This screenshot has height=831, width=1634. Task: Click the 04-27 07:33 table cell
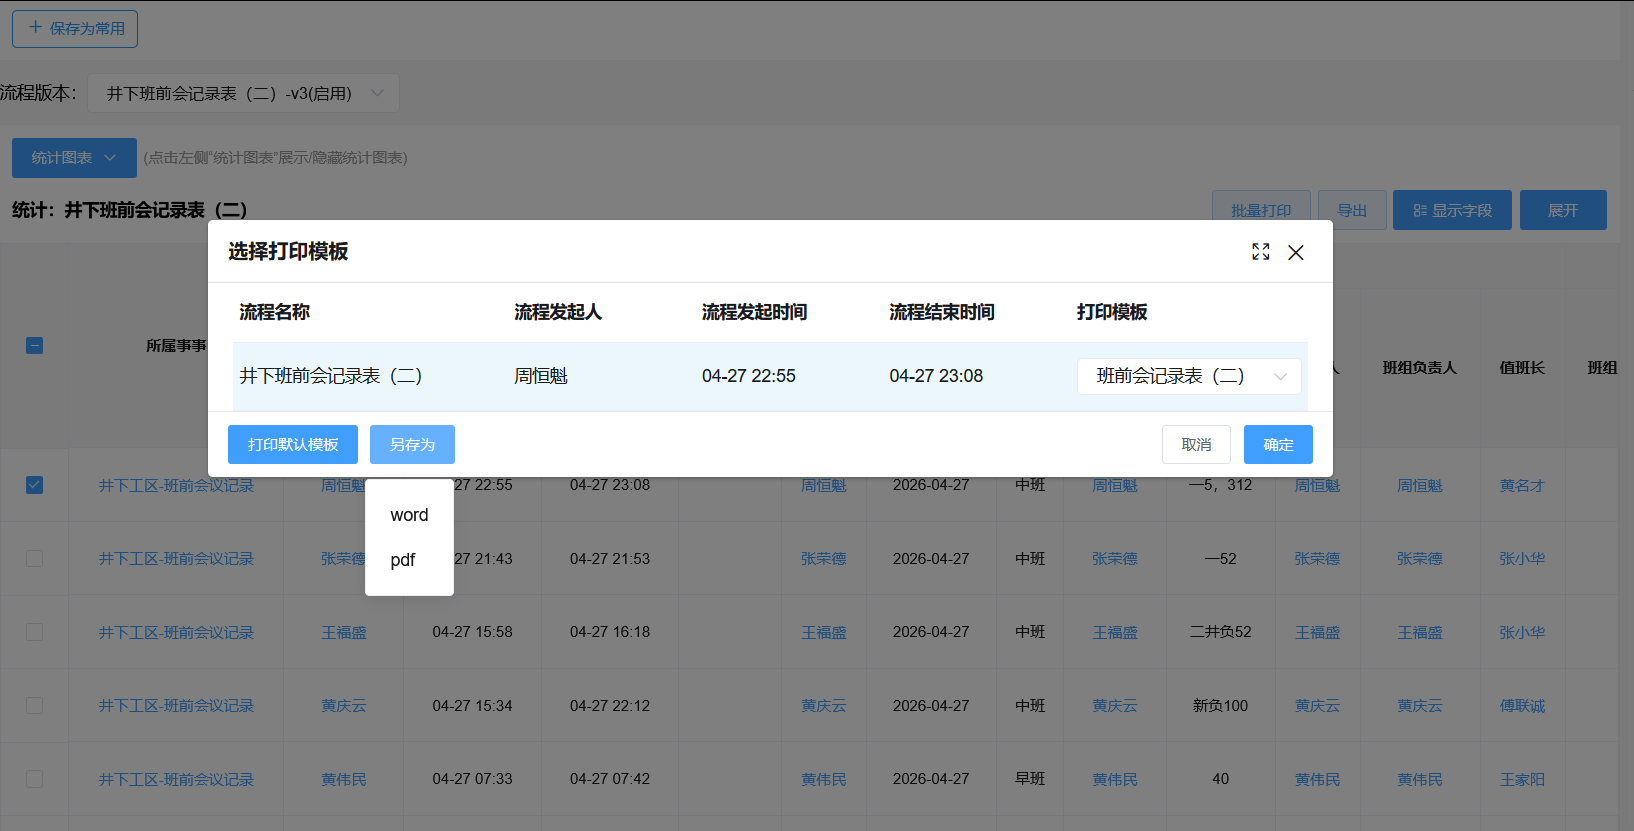[x=472, y=779]
